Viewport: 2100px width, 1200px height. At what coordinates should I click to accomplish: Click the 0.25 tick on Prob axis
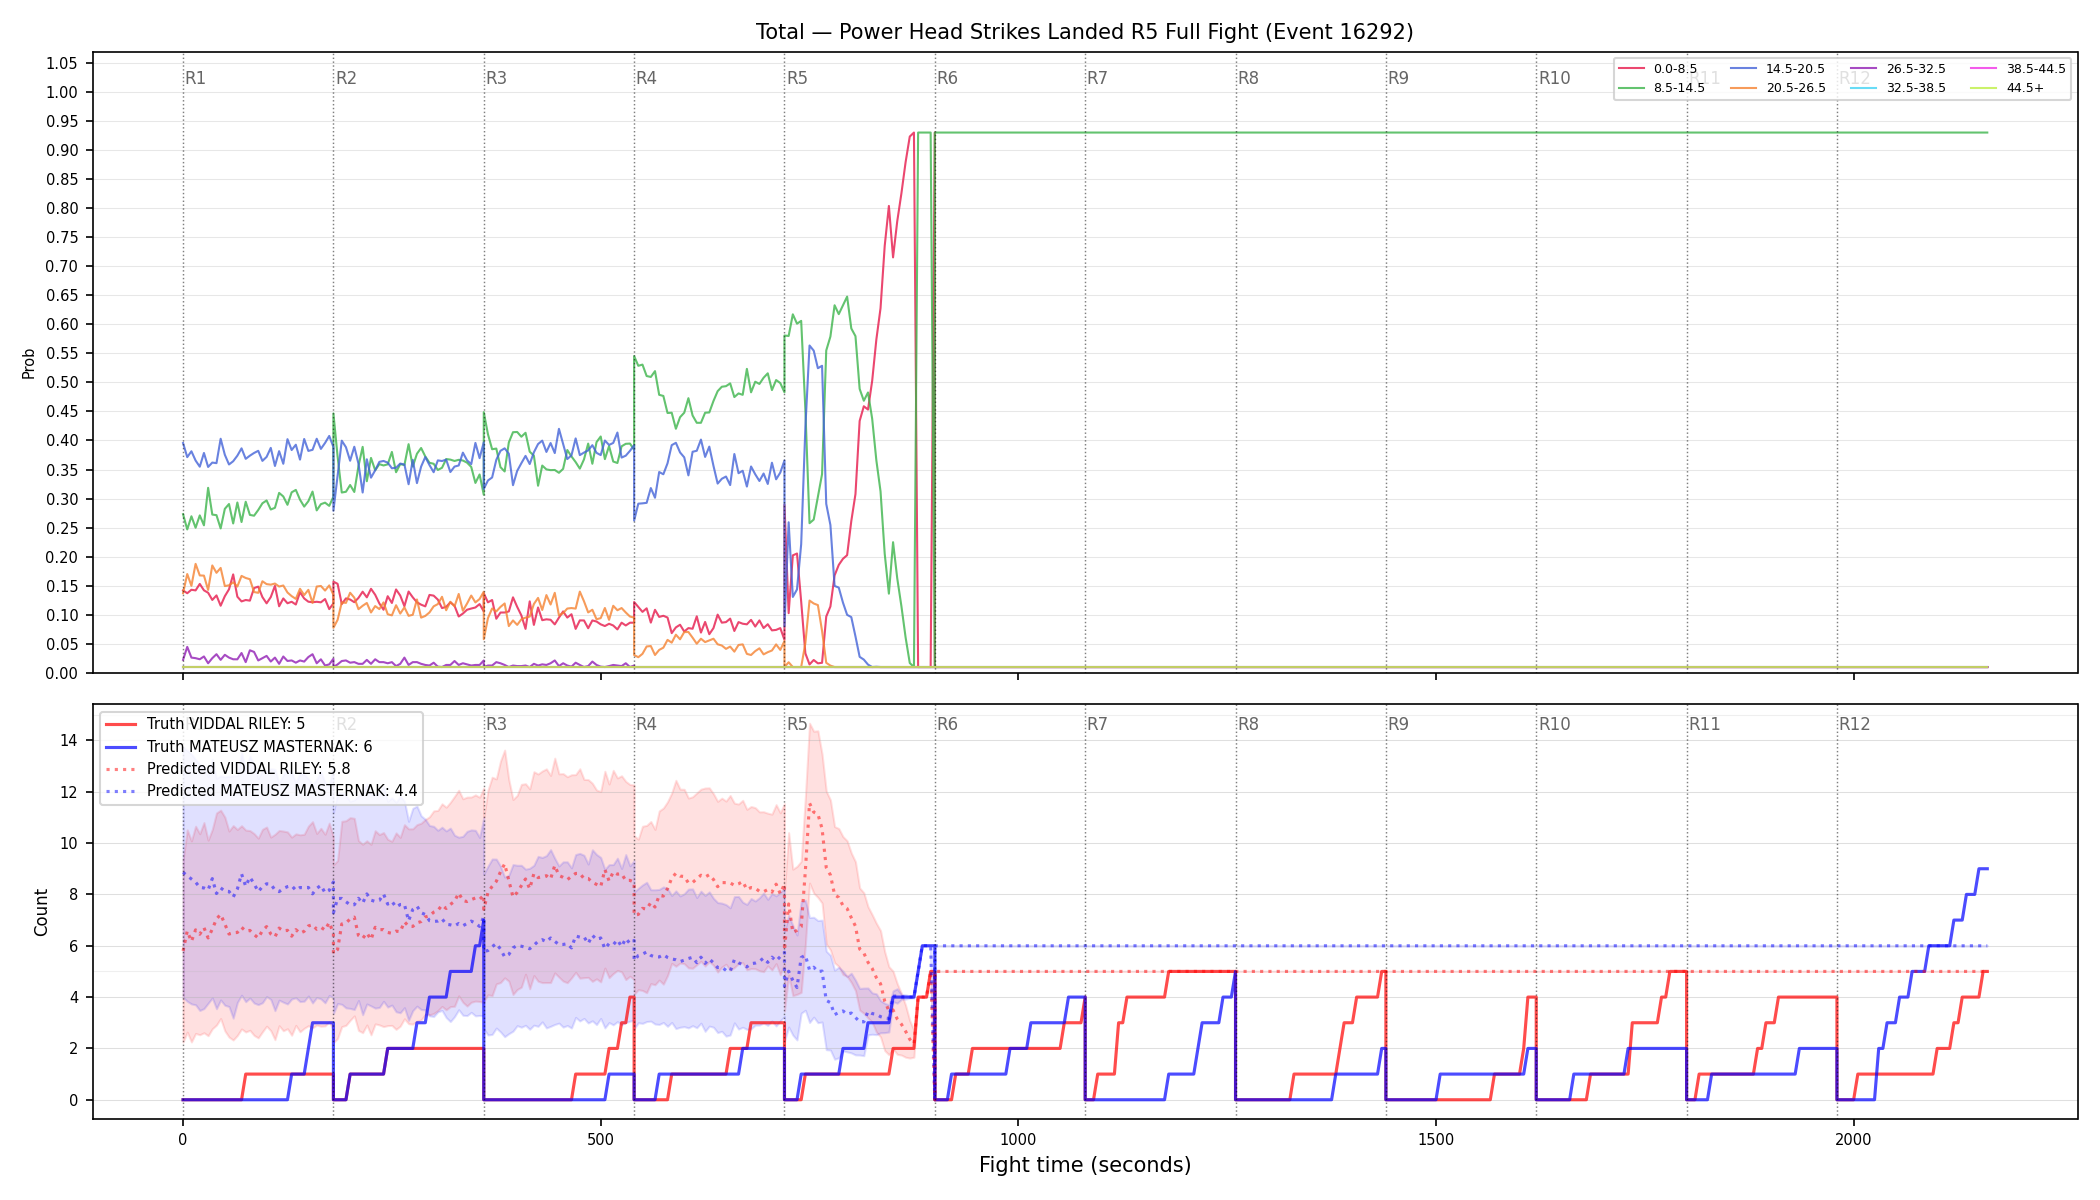click(62, 528)
